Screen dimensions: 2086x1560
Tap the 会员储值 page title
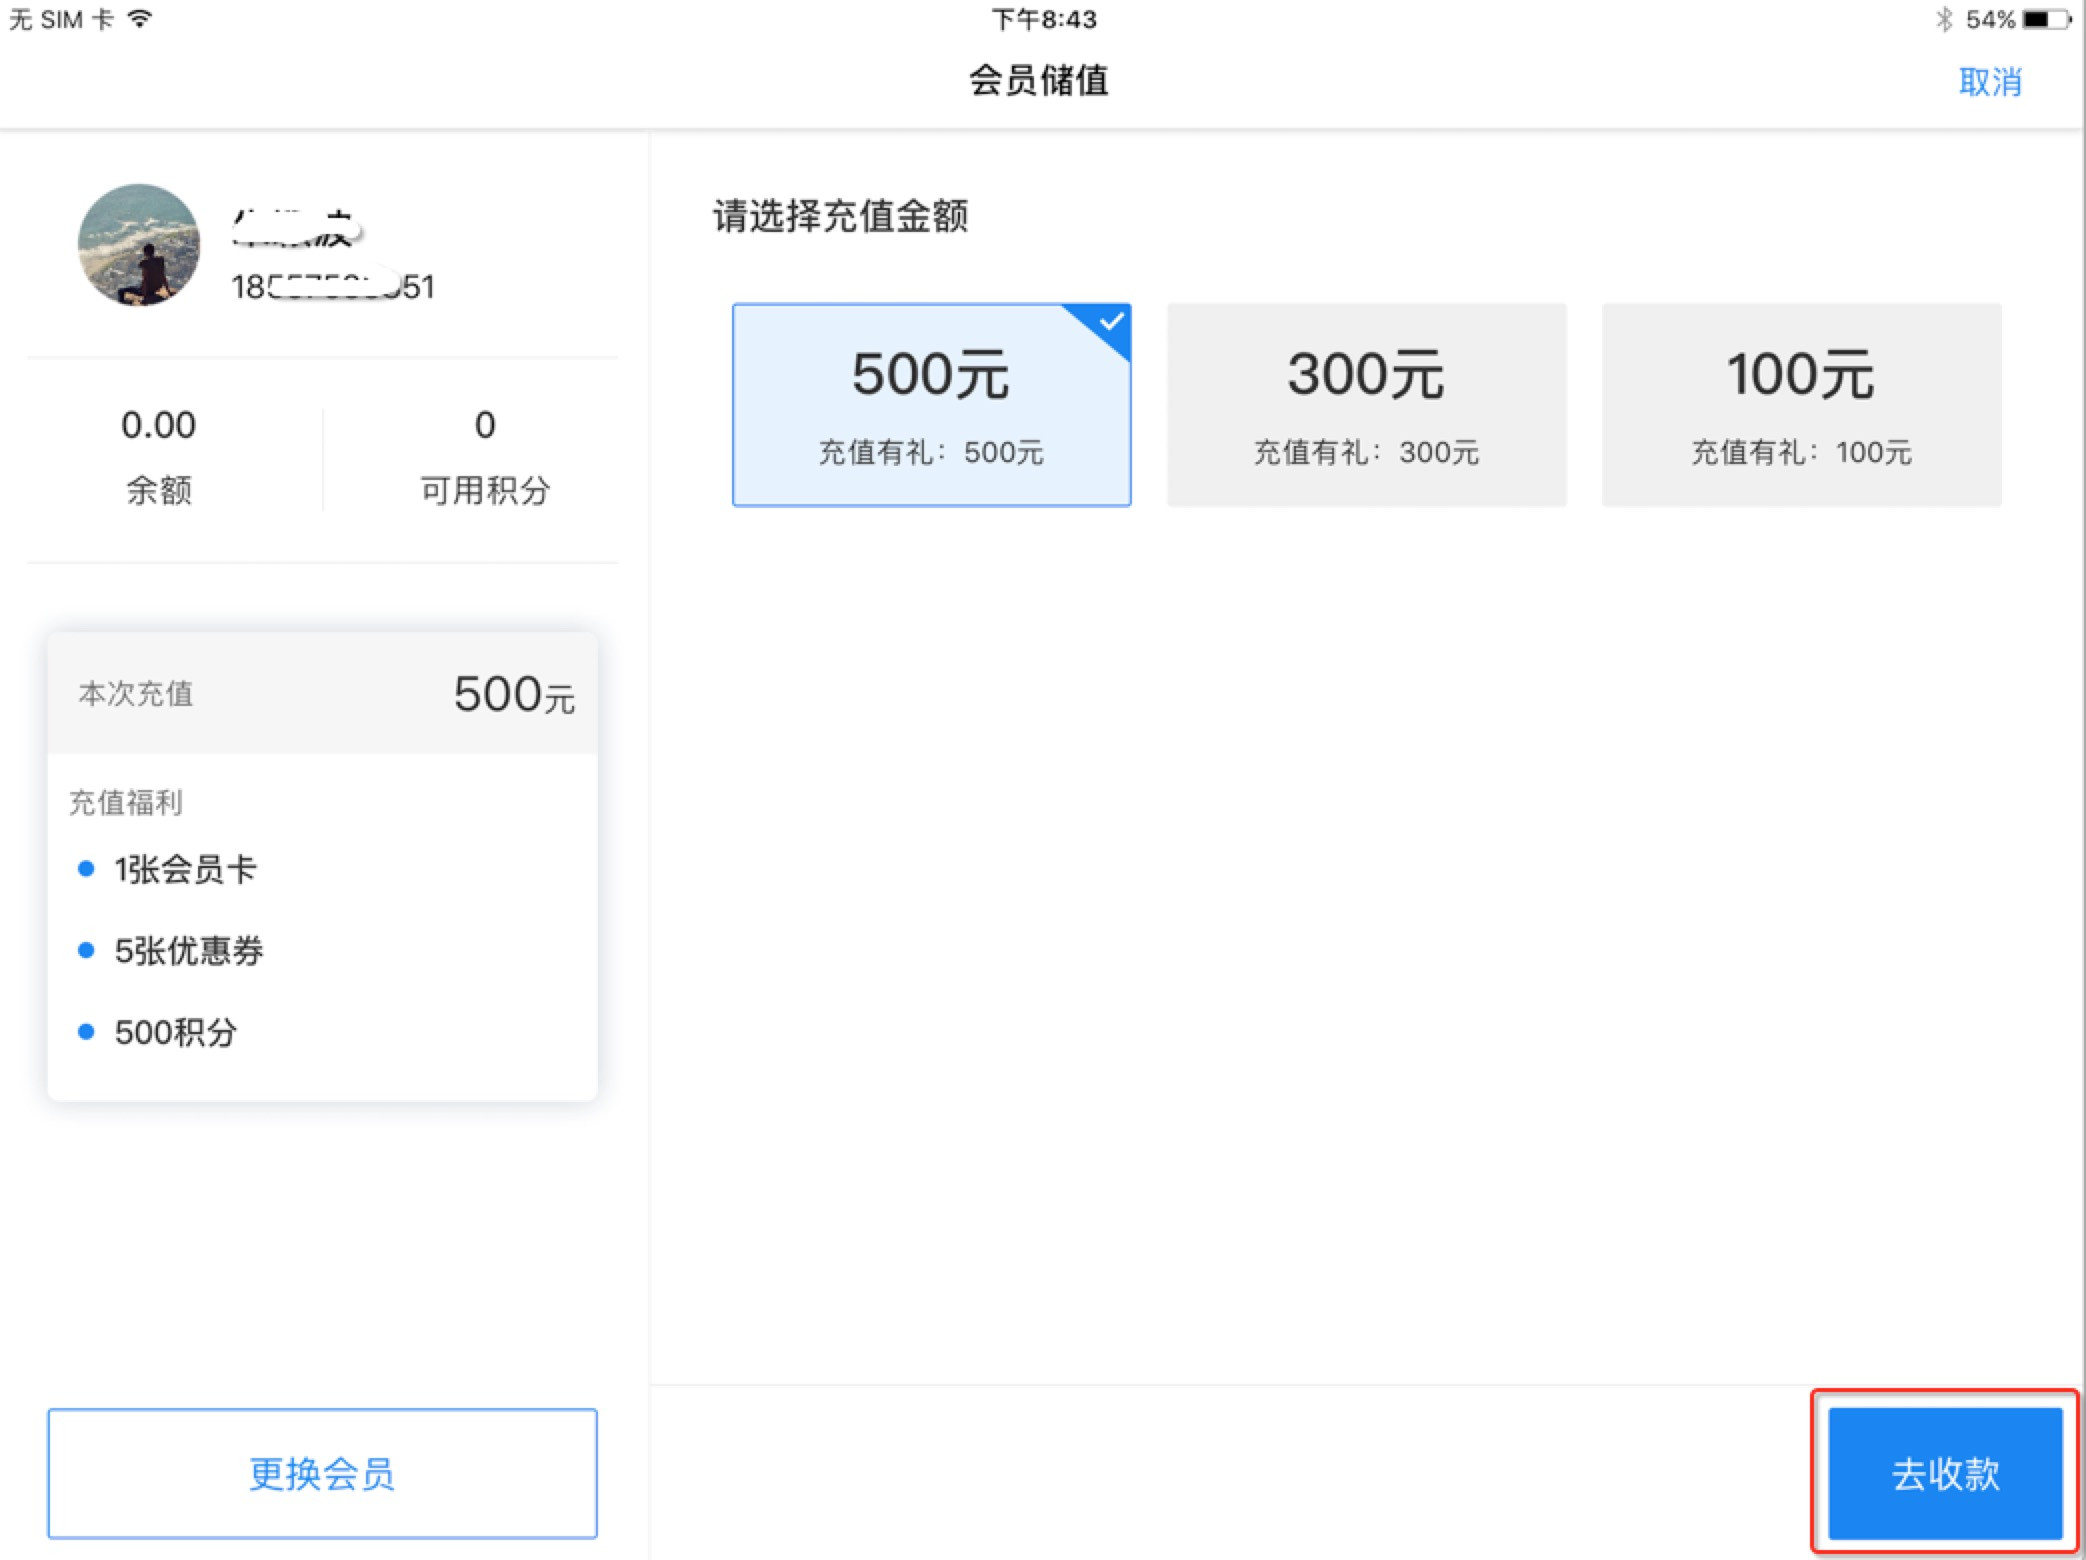[1039, 81]
